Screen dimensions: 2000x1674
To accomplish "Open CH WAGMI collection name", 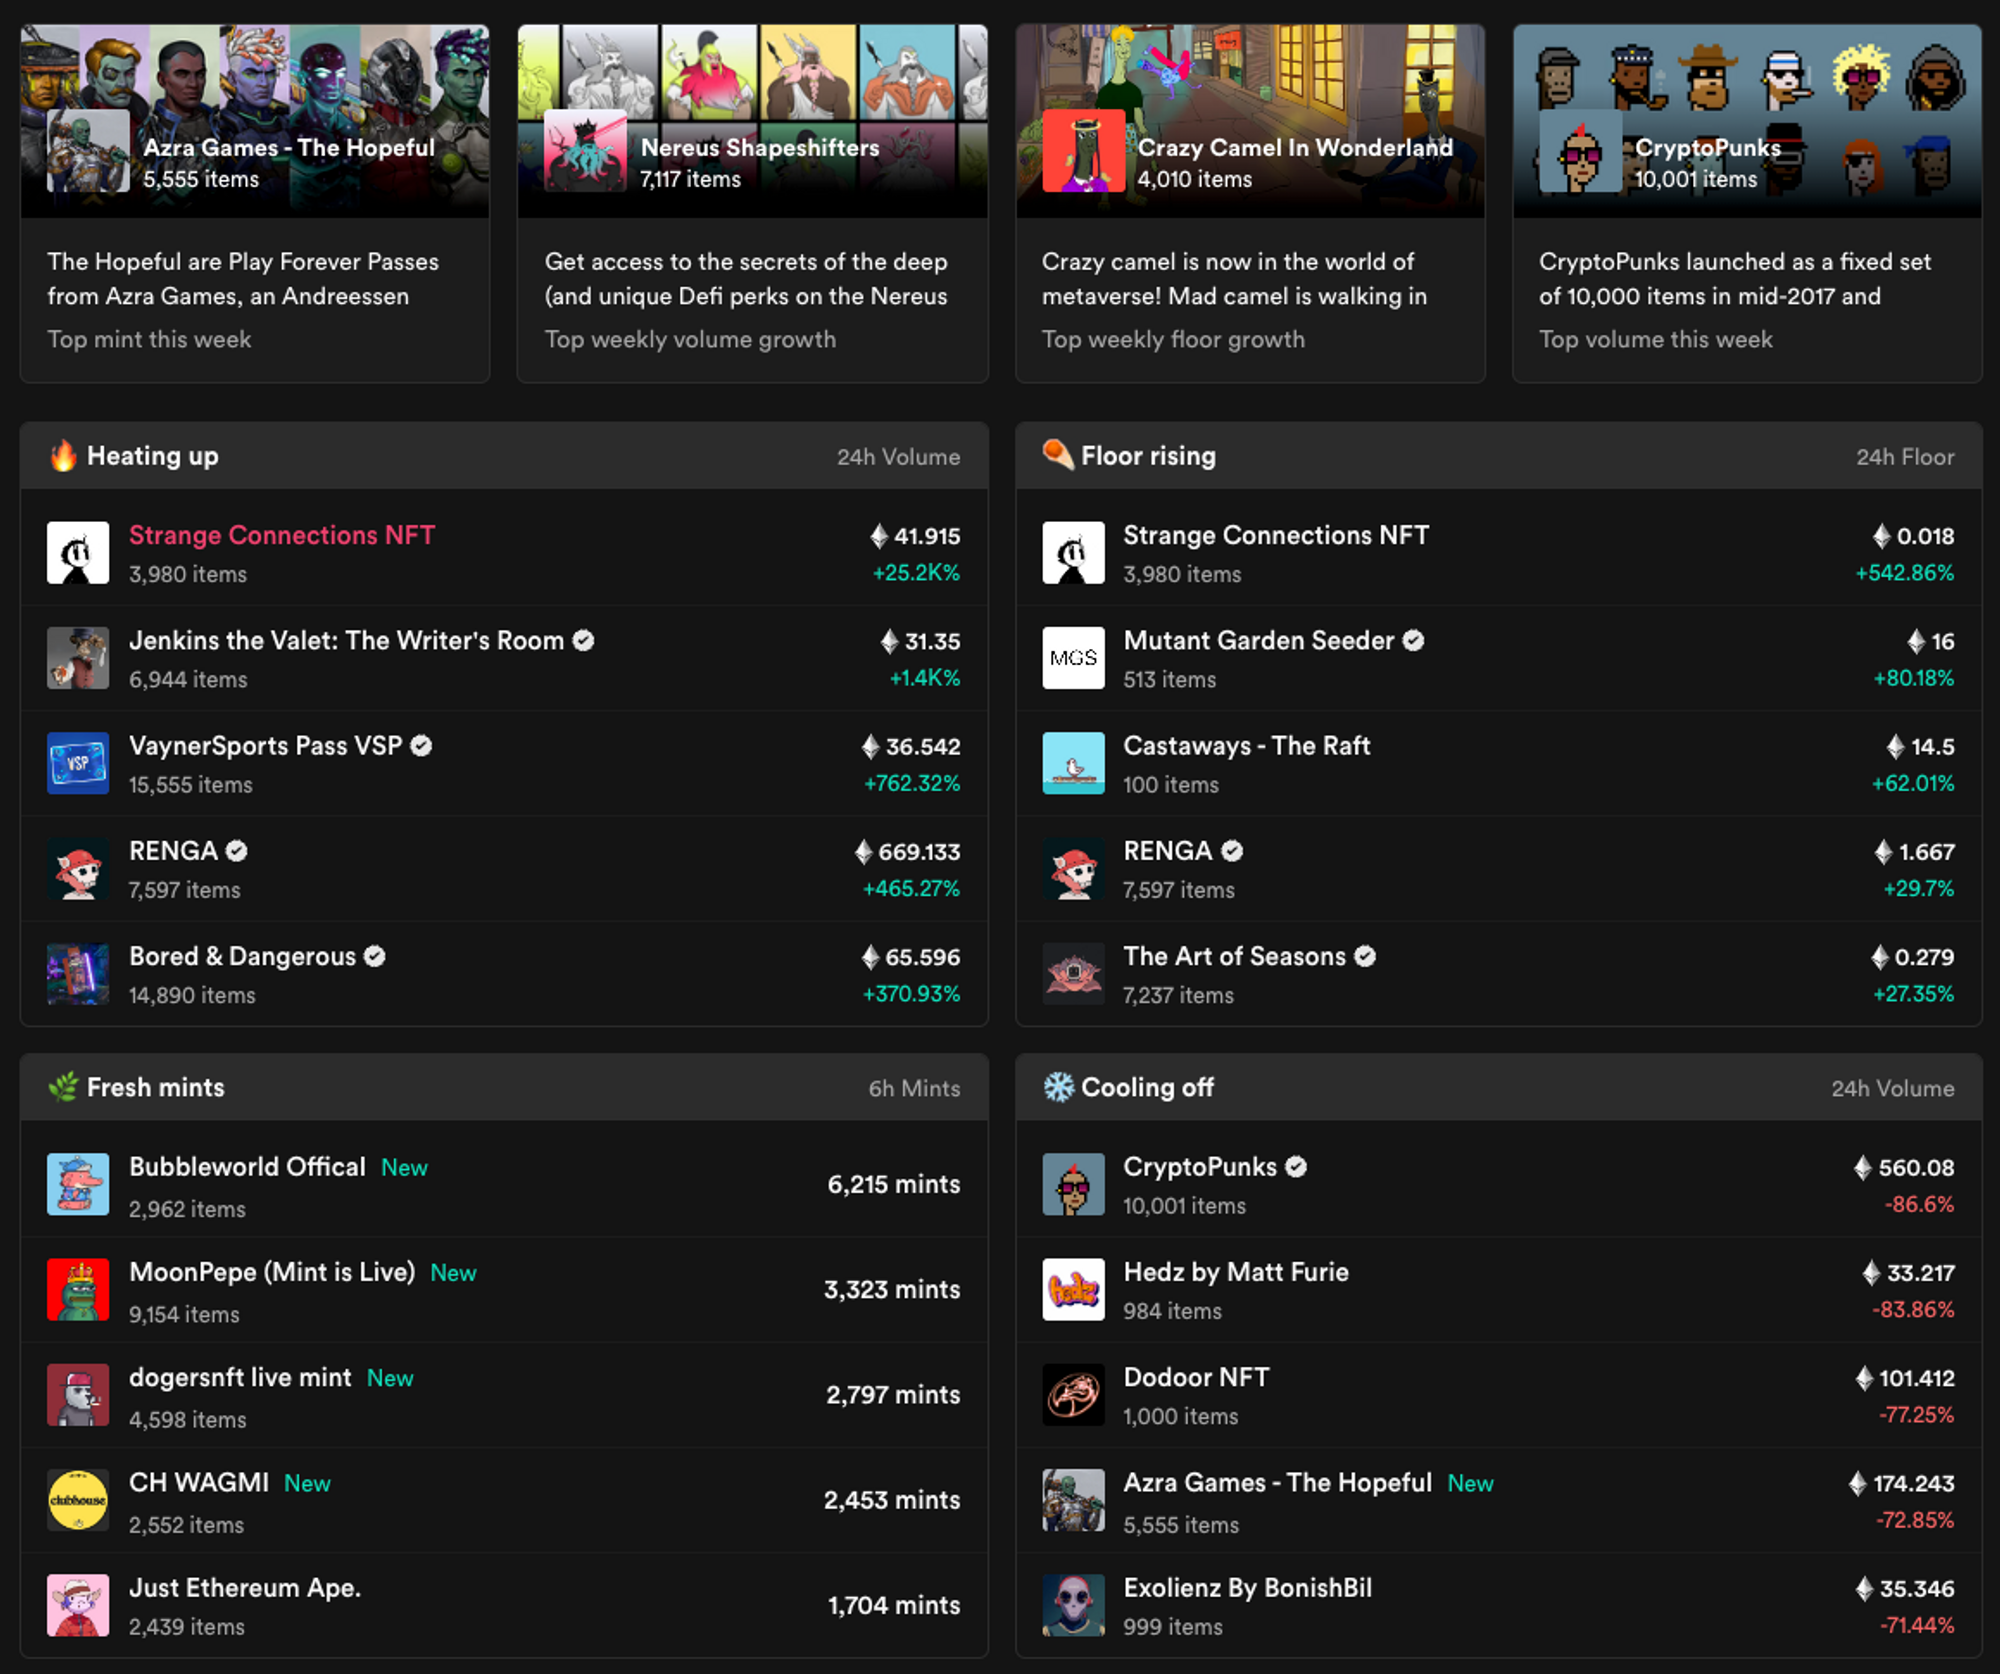I will click(x=199, y=1483).
